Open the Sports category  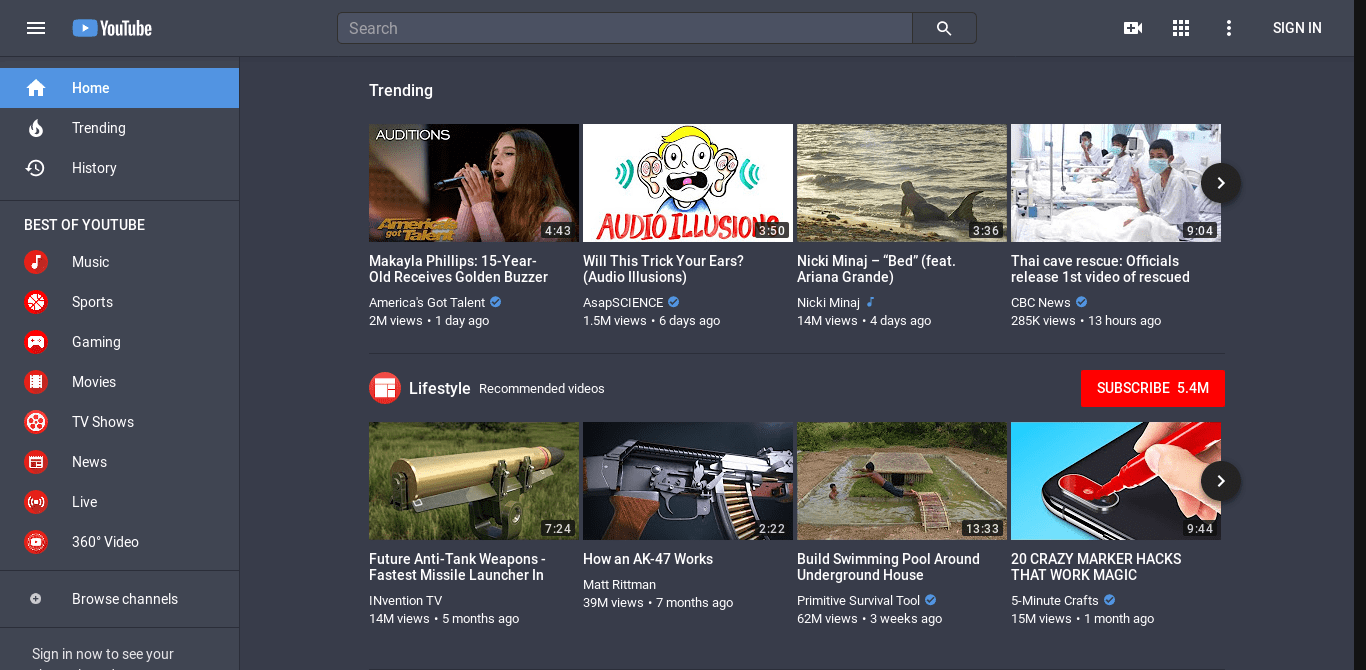[120, 302]
